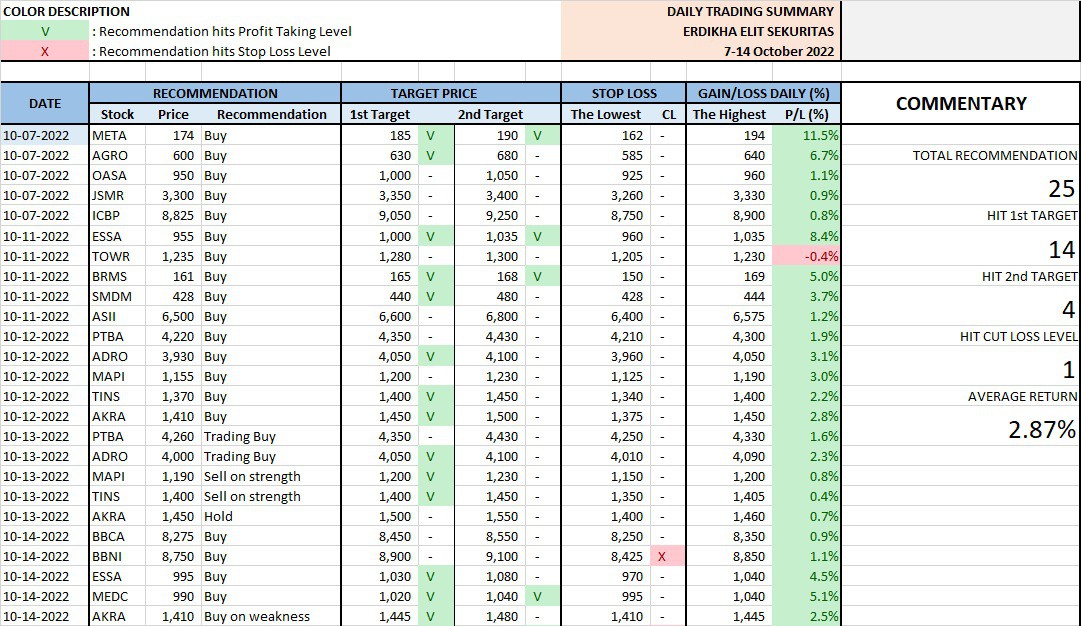Click the 7-14 October 2022 cell
Screen dimensions: 1081x626
[x=778, y=51]
